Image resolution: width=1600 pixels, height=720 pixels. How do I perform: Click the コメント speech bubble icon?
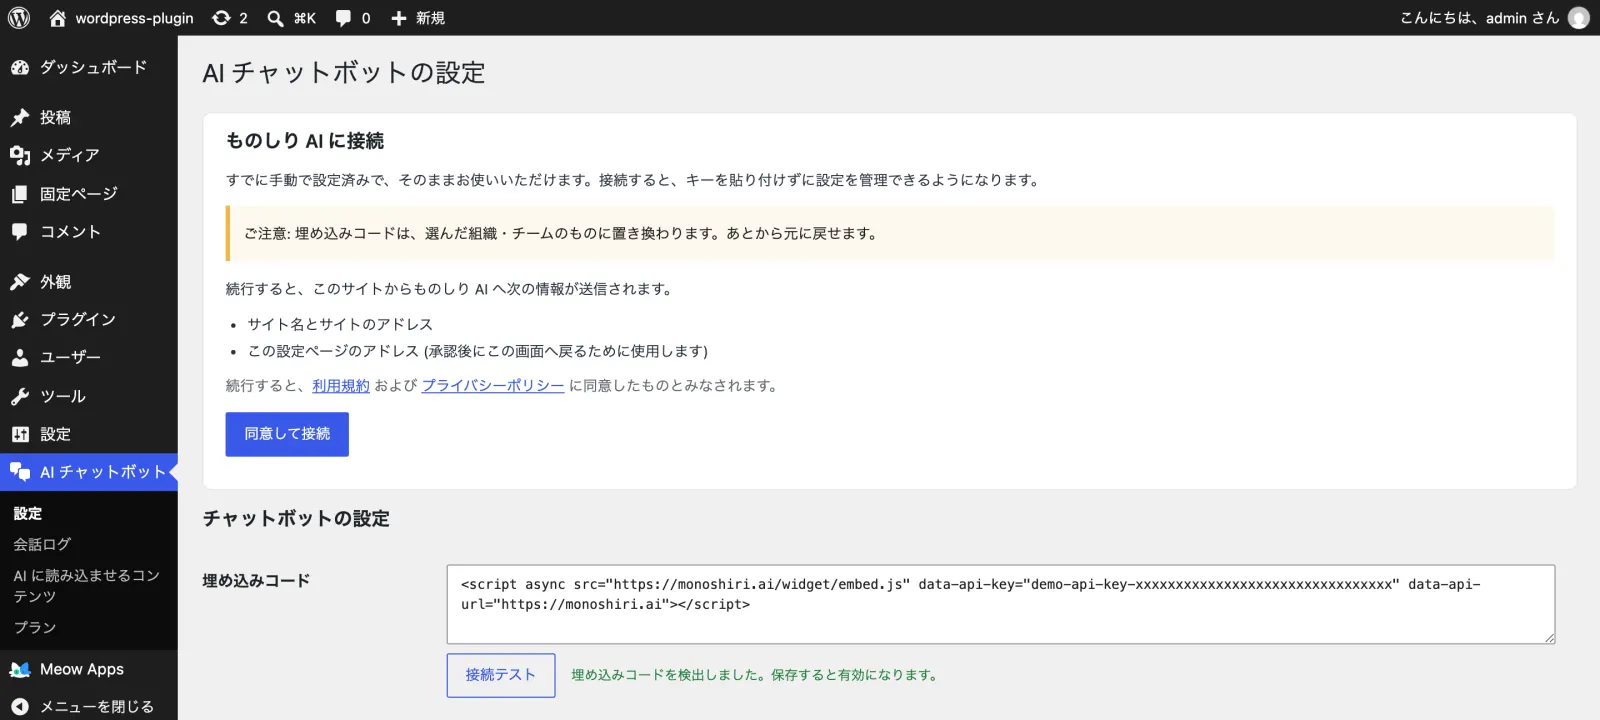[20, 232]
